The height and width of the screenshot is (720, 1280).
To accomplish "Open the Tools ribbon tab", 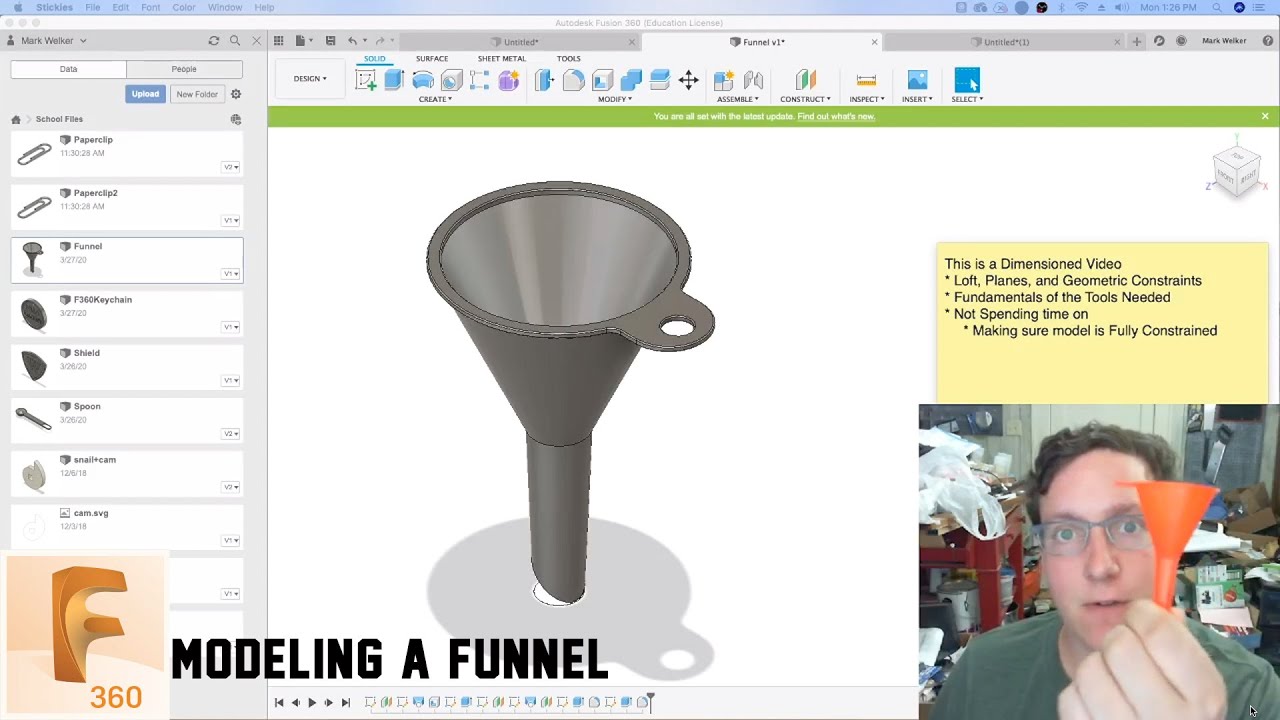I will (x=568, y=59).
